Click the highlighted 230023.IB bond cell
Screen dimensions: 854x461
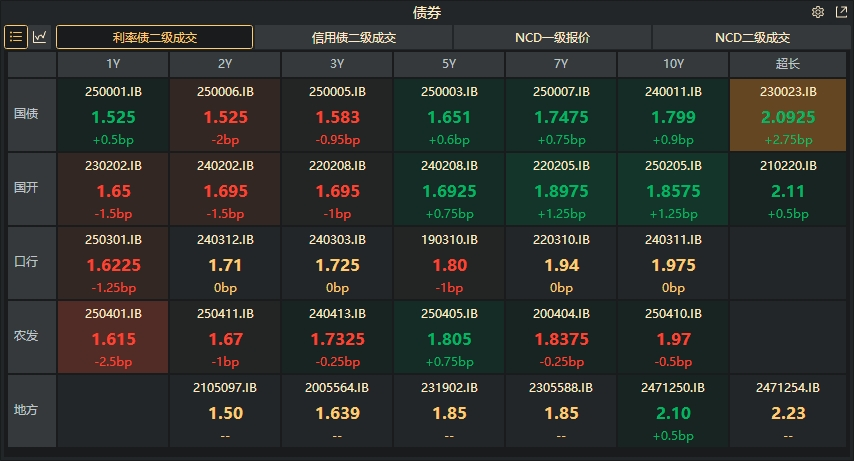[787, 114]
